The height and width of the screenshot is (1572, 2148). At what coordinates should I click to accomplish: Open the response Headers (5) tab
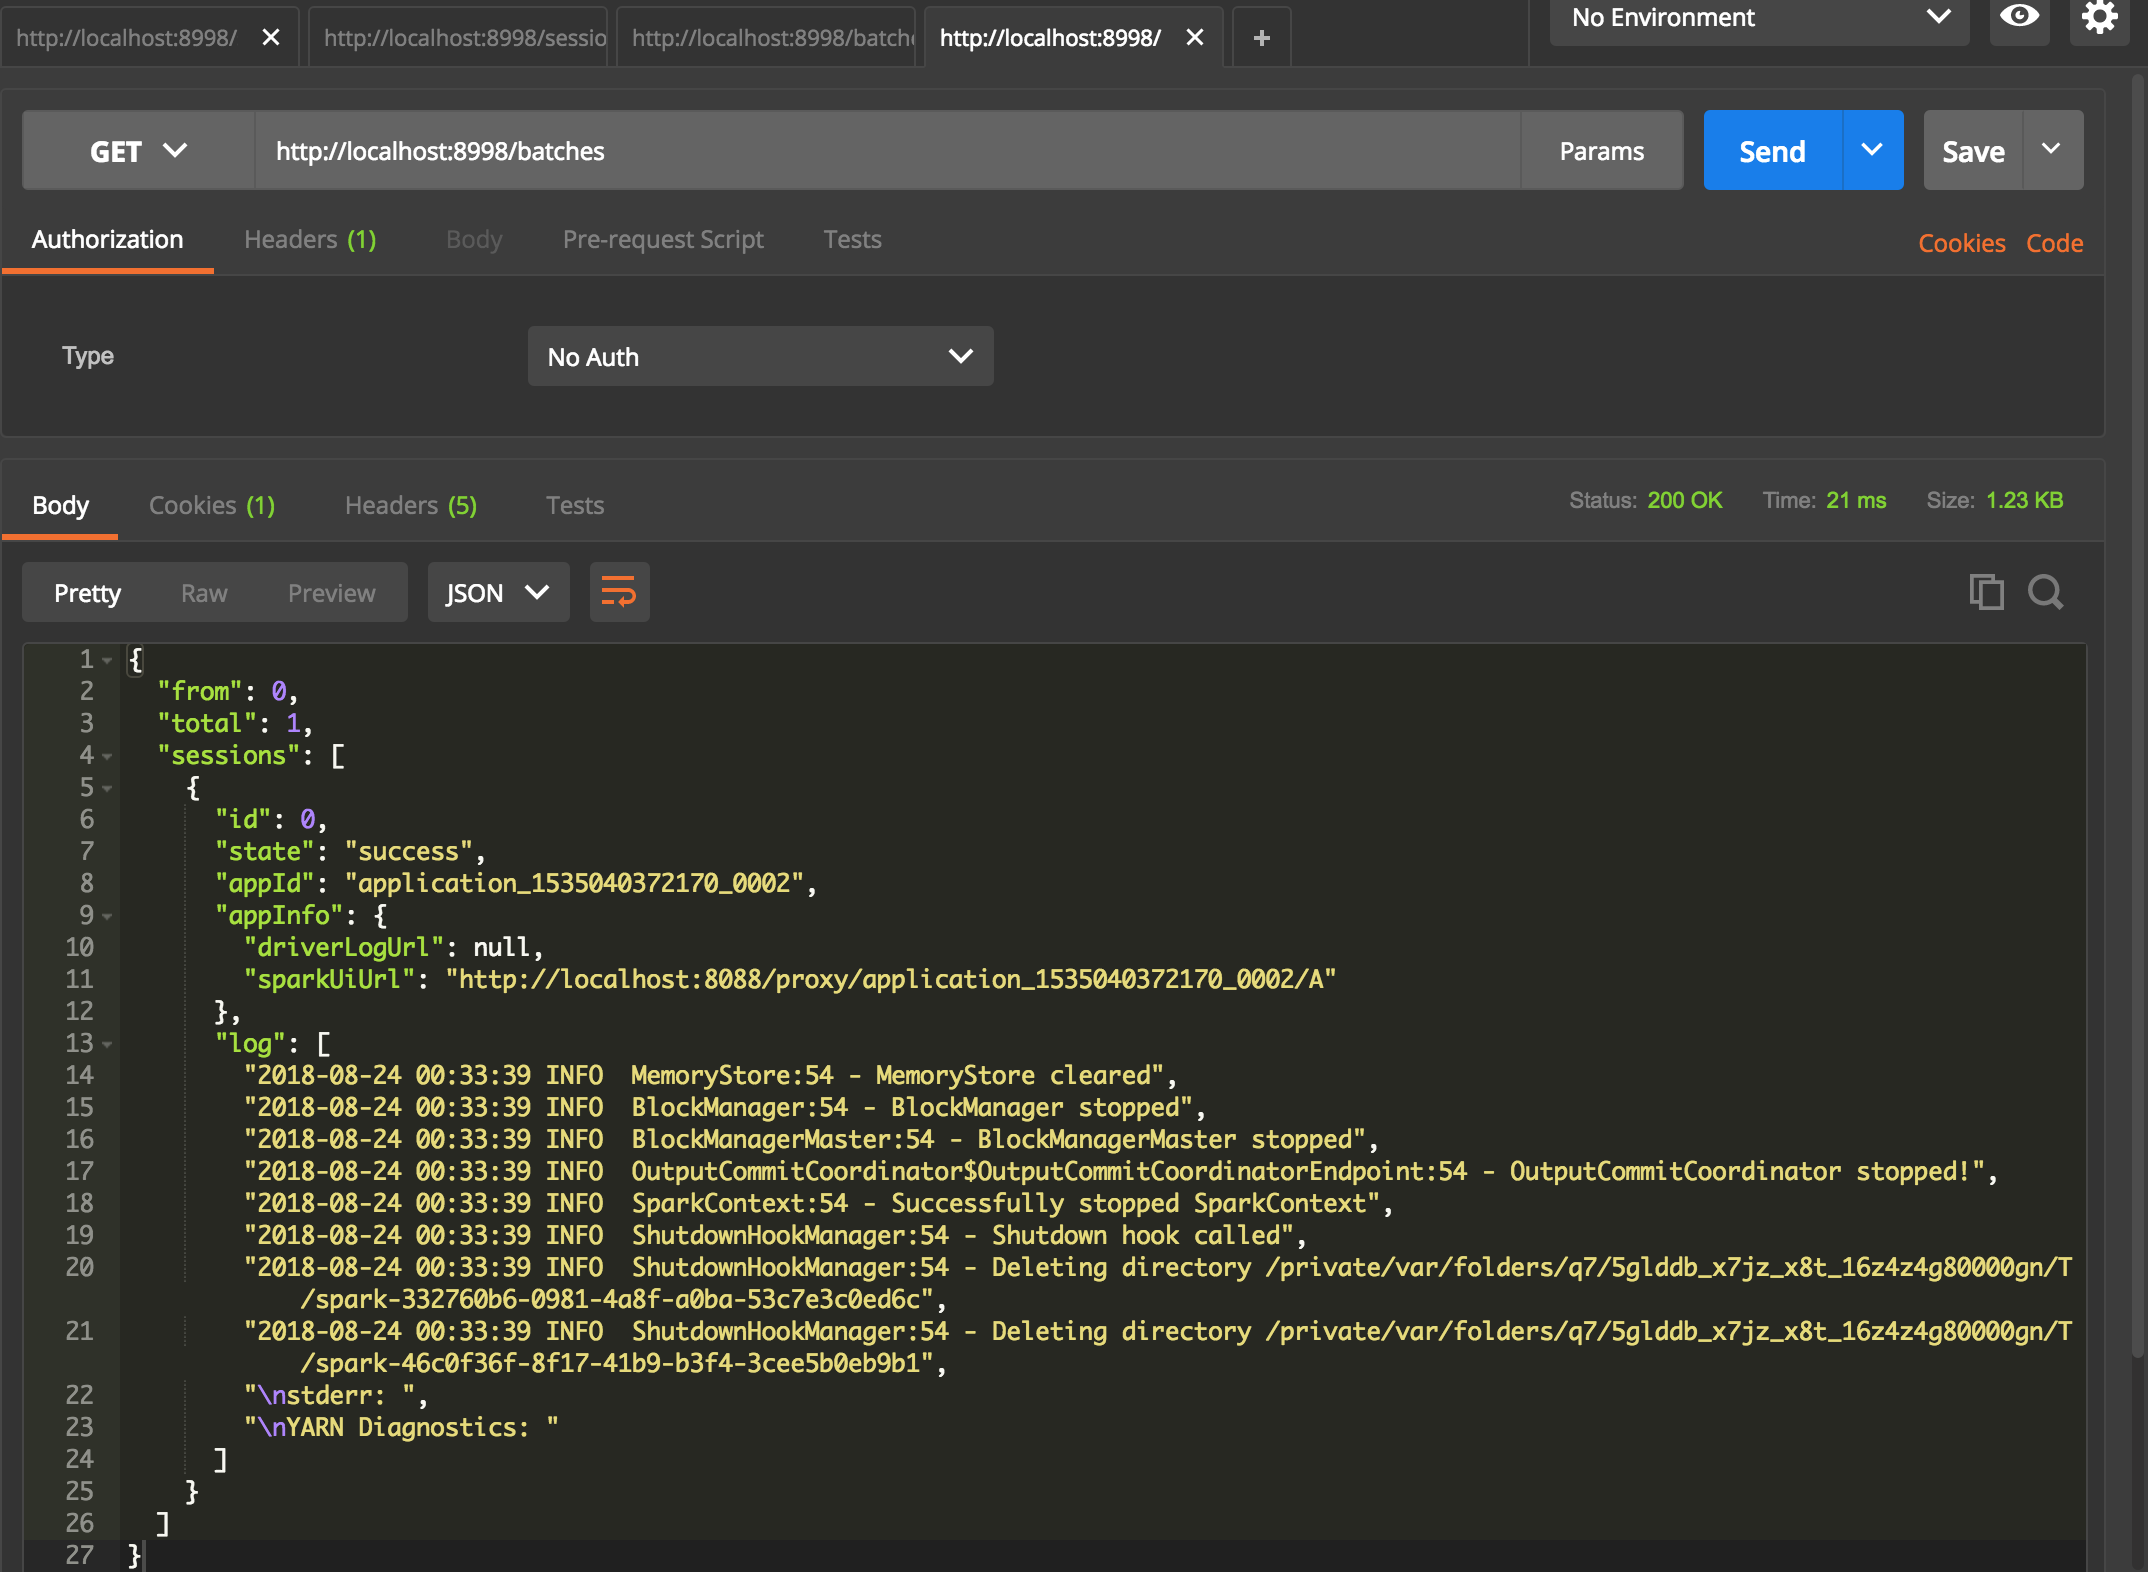coord(410,506)
